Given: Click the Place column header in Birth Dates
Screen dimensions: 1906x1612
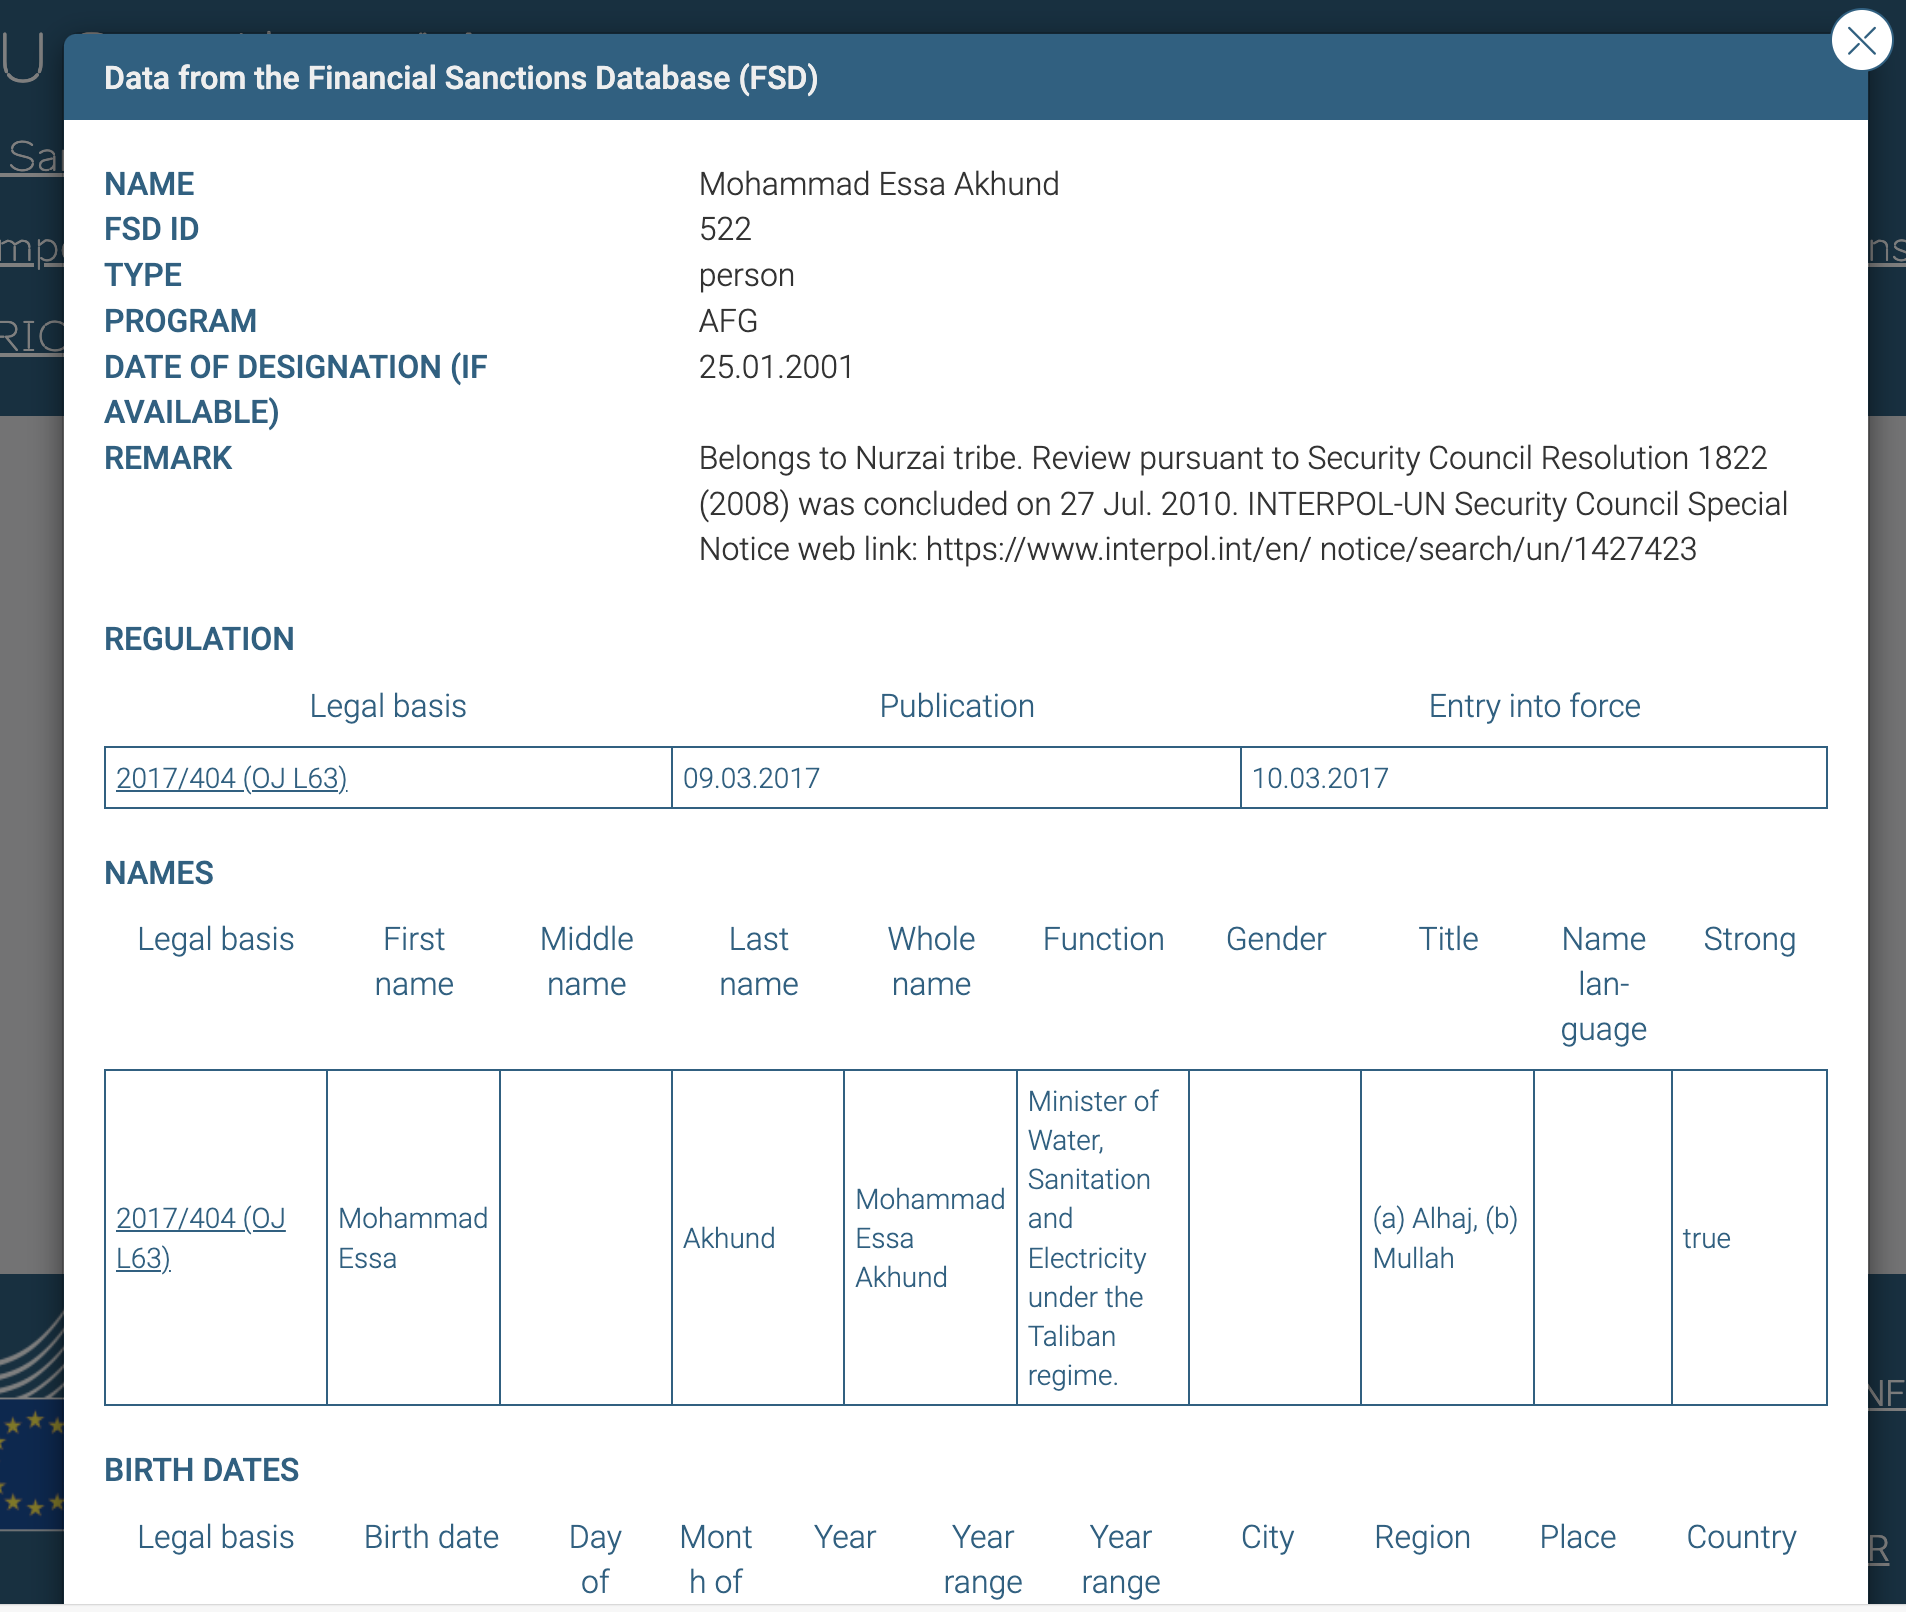Looking at the screenshot, I should (1577, 1537).
